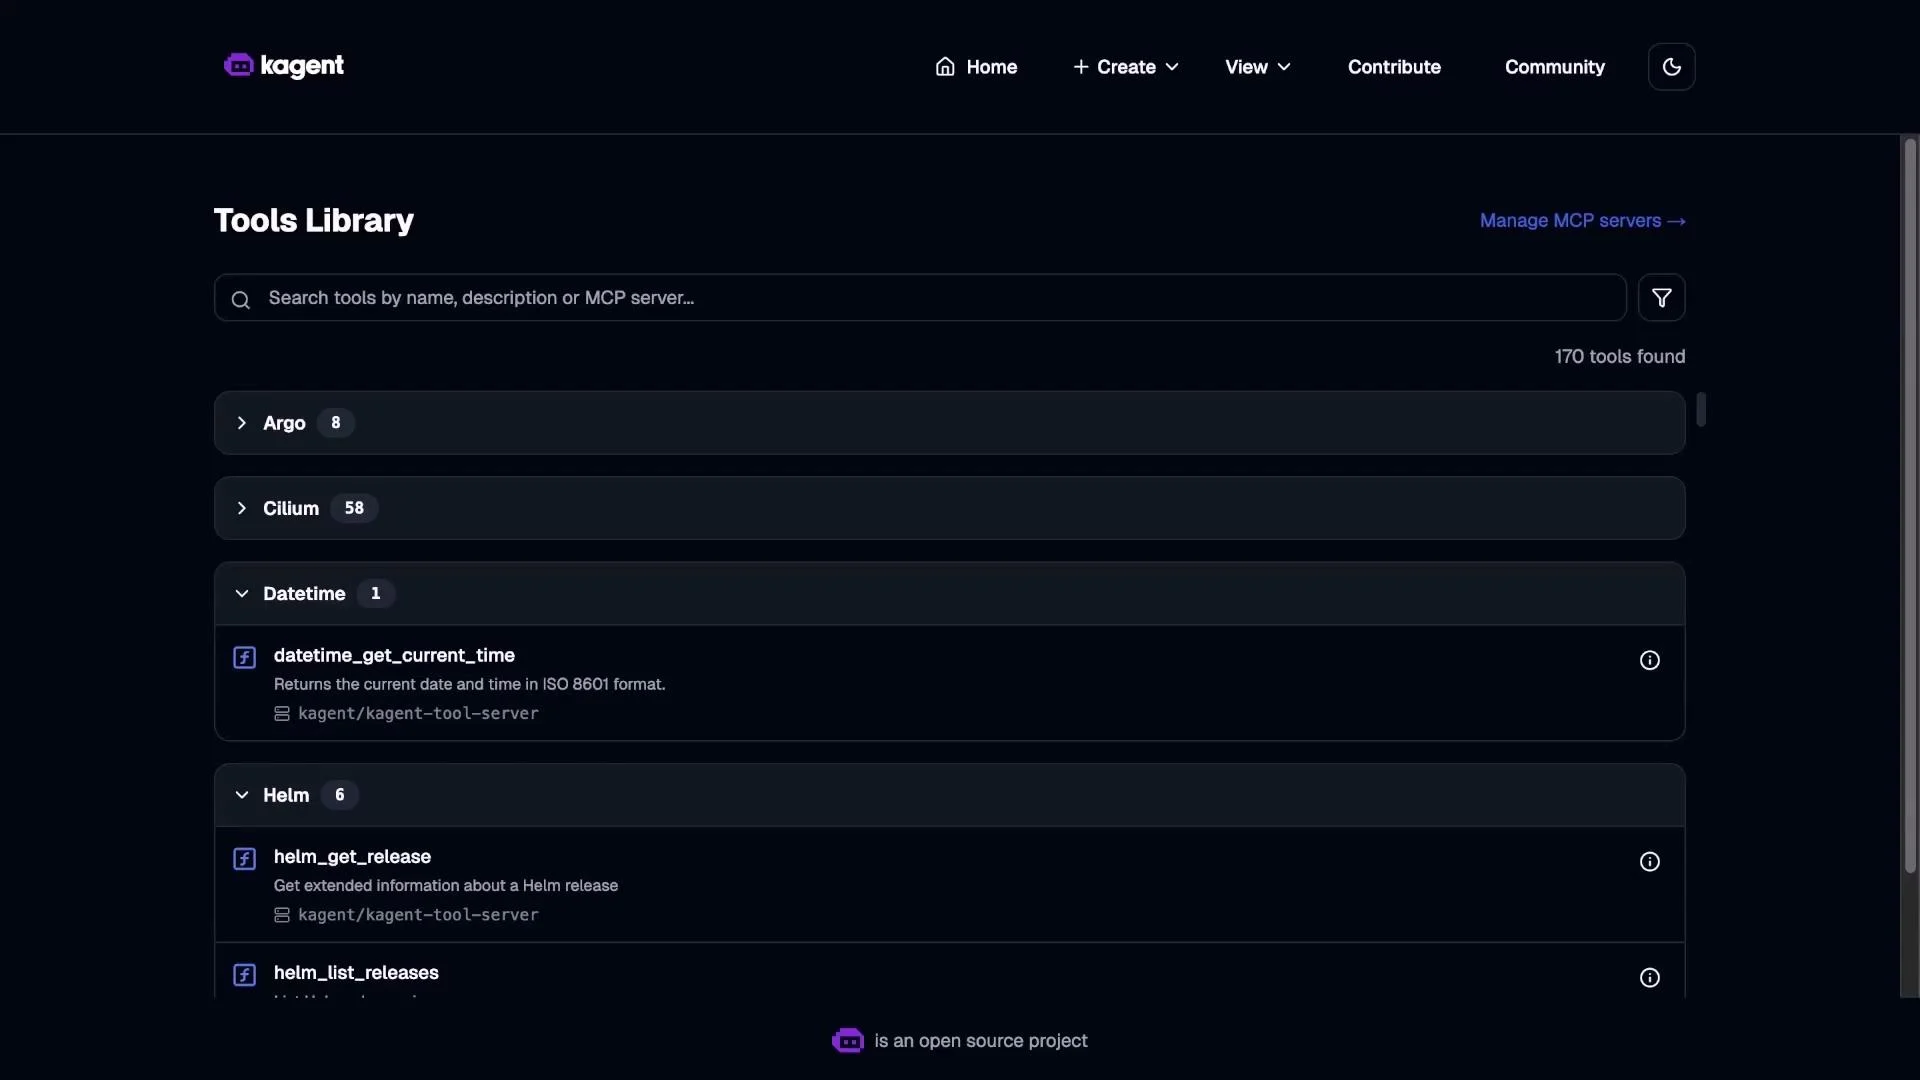Collapse the Datetime tools group

pos(949,594)
